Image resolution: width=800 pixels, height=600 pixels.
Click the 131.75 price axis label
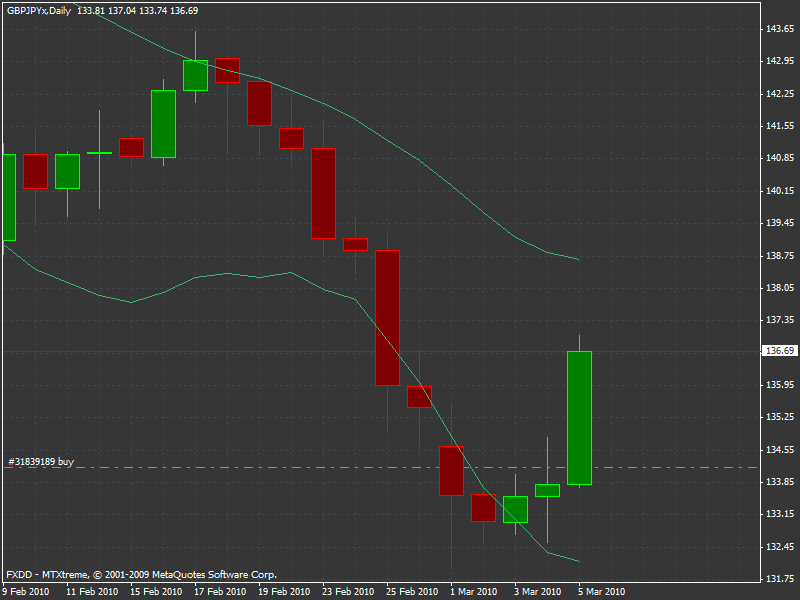pyautogui.click(x=778, y=578)
